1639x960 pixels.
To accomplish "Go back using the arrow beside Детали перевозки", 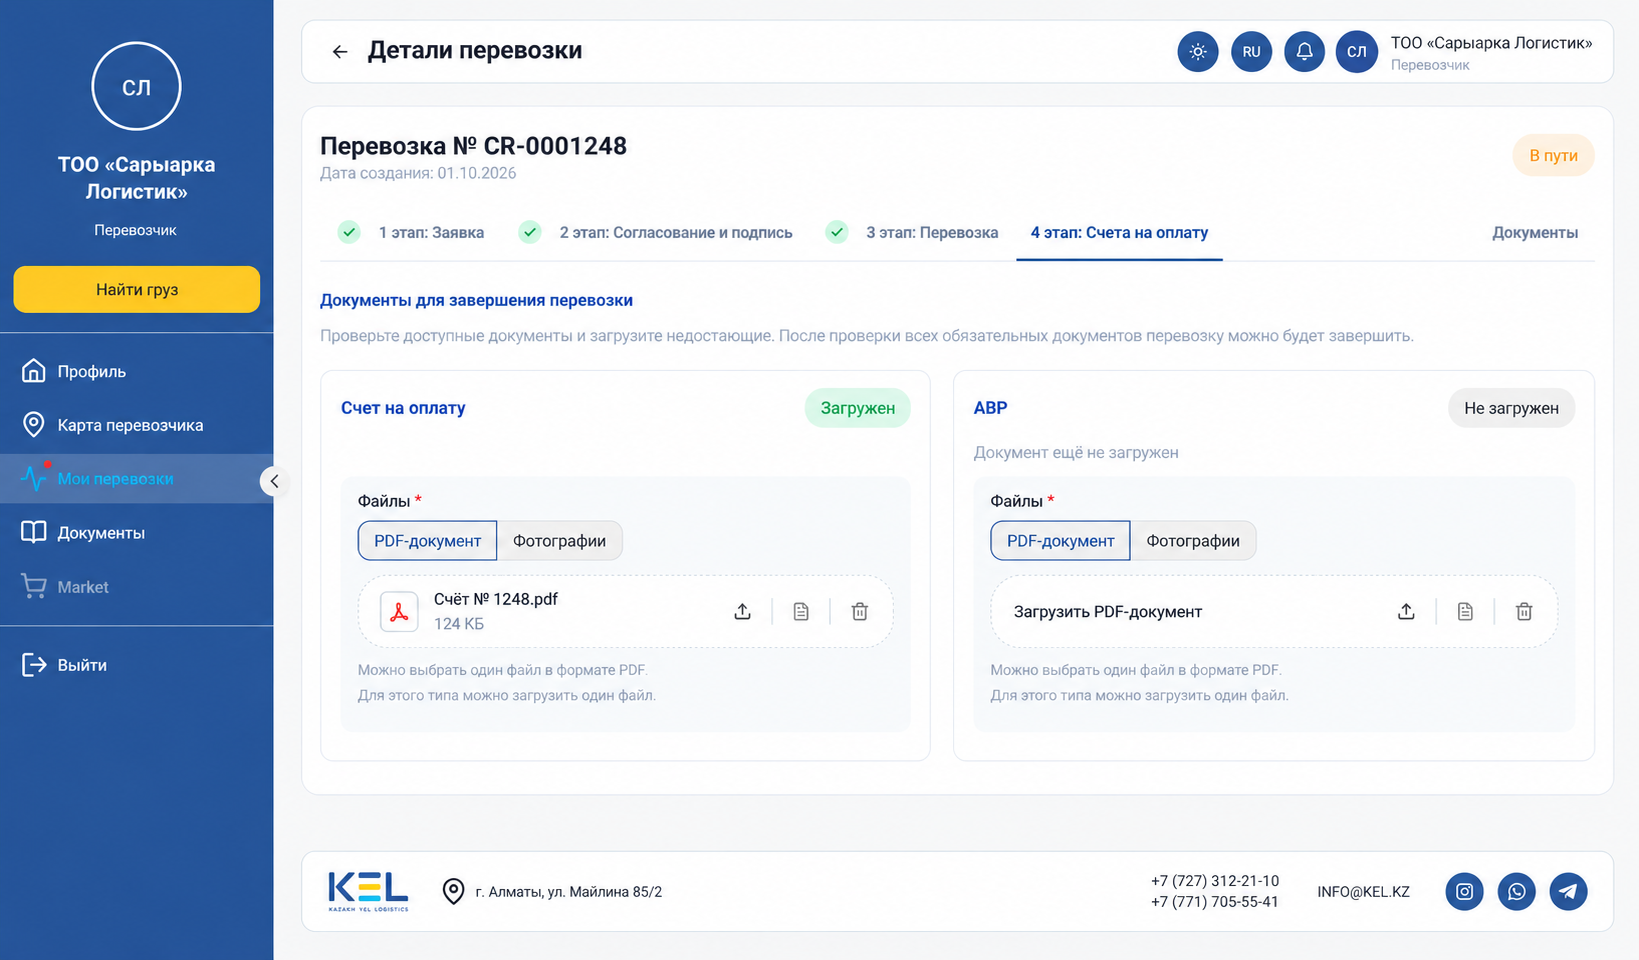I will pos(340,52).
